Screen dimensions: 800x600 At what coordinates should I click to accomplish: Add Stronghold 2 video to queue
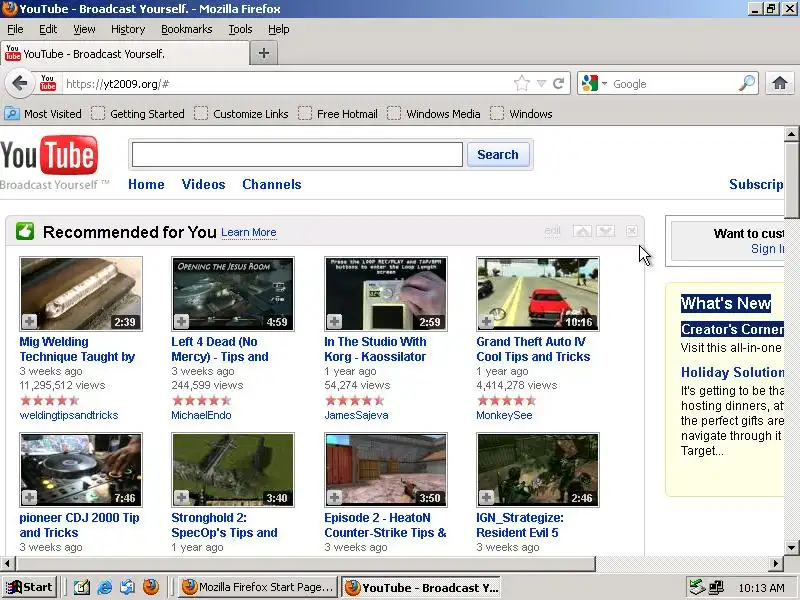click(181, 497)
